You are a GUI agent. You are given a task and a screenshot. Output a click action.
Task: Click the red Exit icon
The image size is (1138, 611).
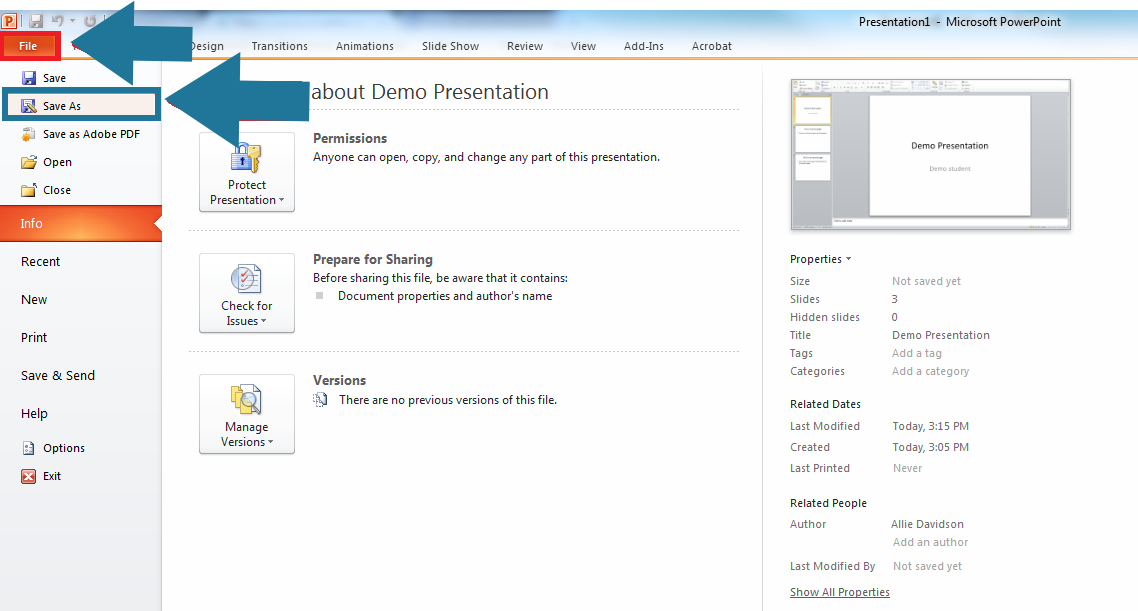(29, 476)
